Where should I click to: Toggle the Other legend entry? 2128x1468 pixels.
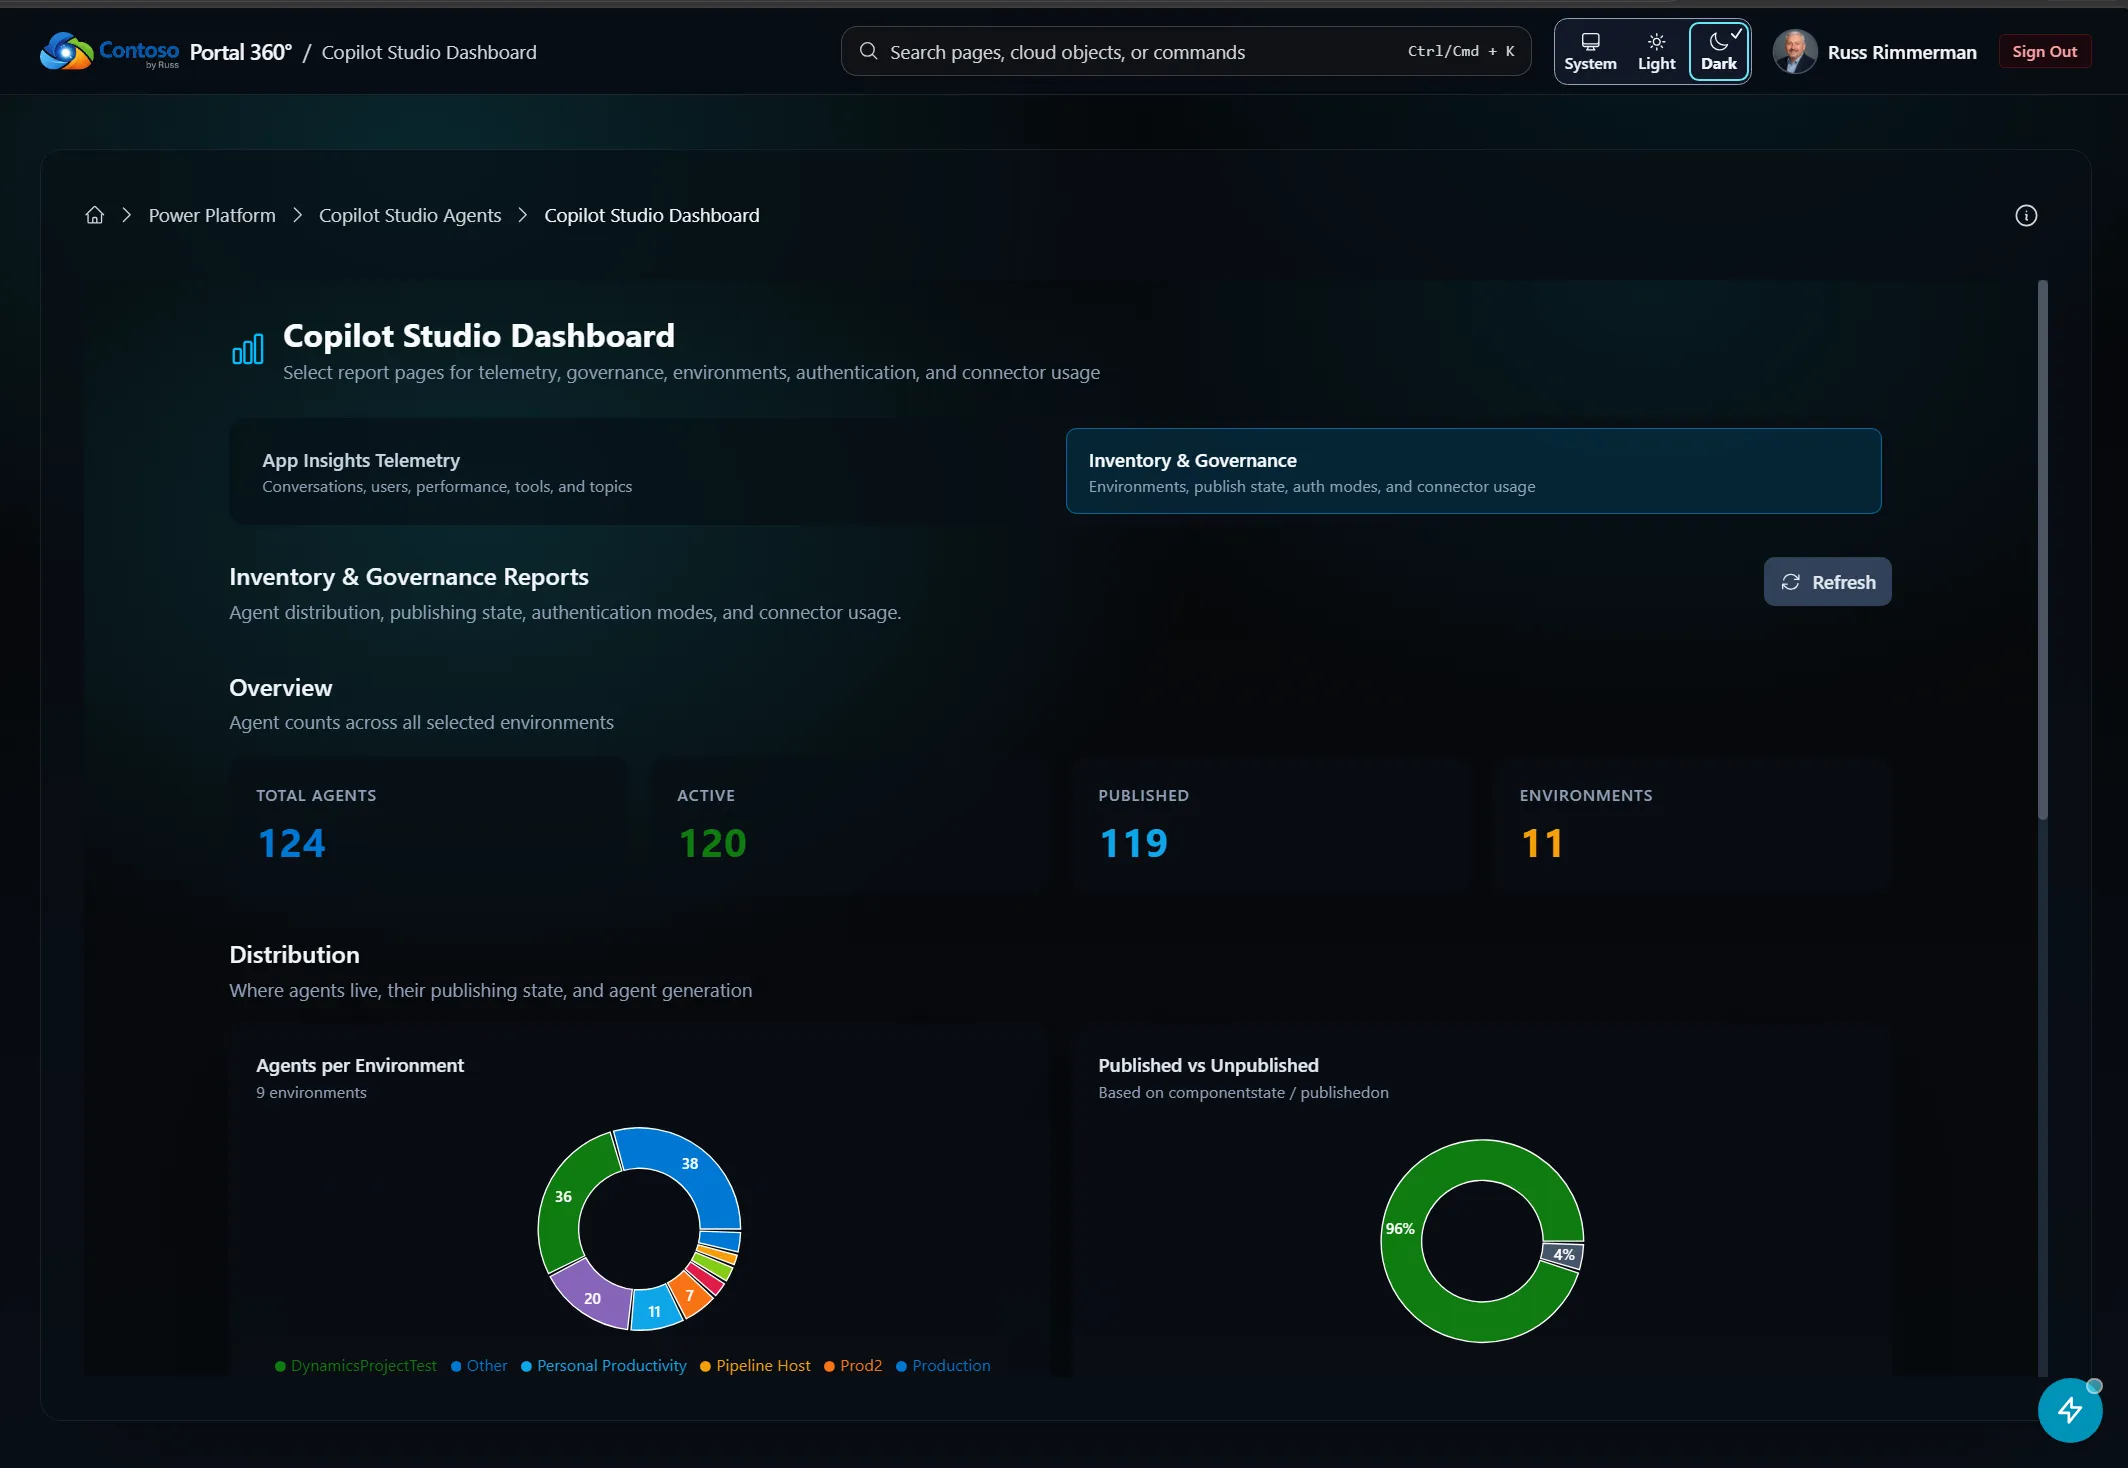pos(479,1366)
